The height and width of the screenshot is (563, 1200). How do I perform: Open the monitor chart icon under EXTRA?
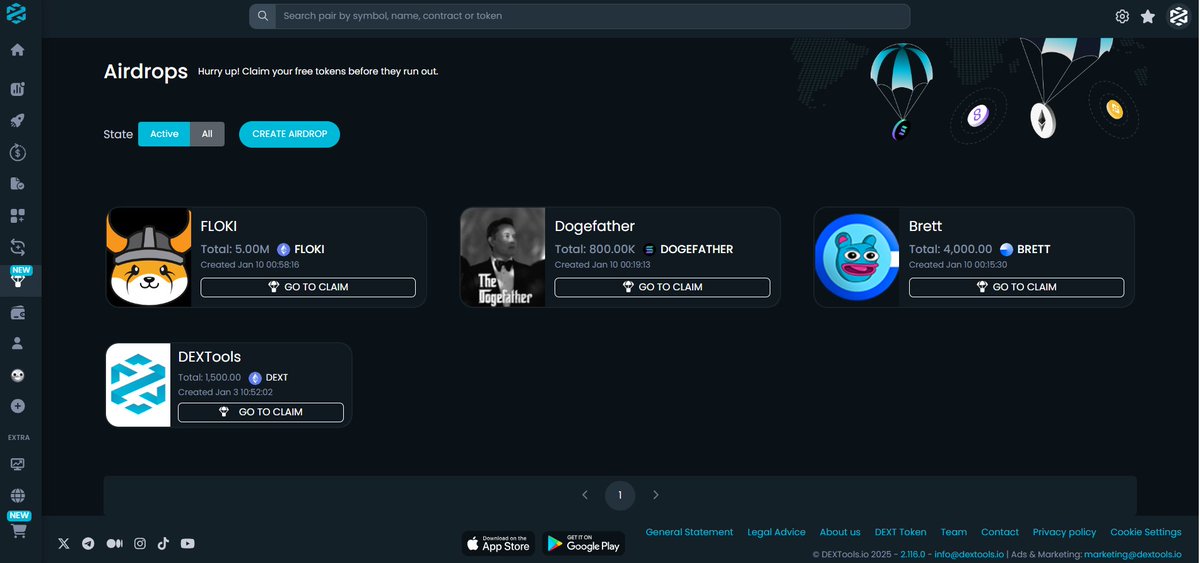17,464
